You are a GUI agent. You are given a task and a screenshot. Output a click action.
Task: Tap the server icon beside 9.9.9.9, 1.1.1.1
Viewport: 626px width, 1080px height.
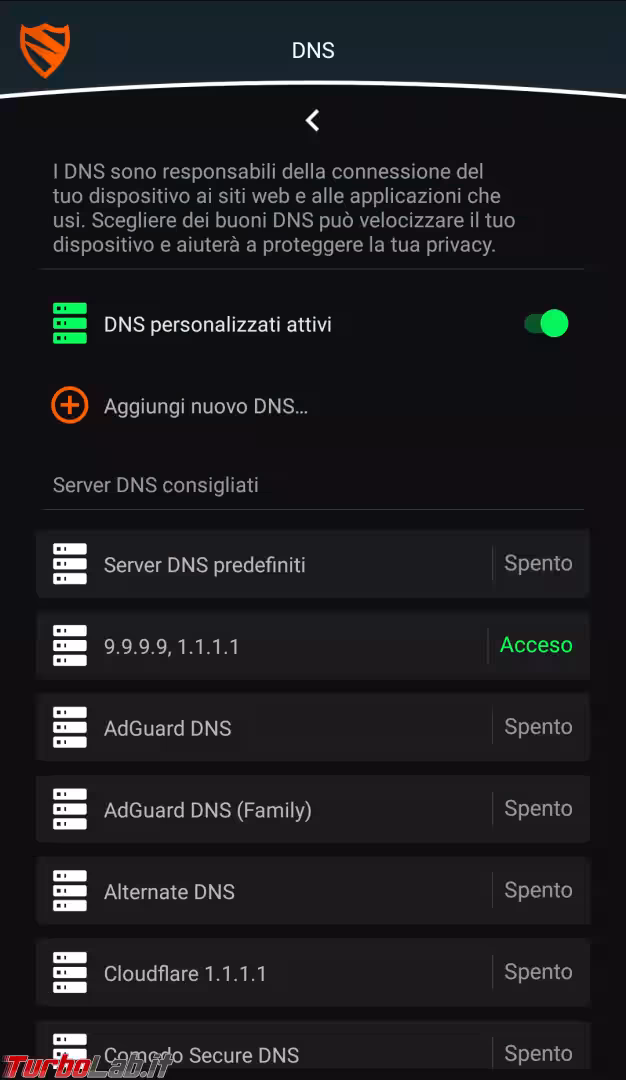tap(69, 645)
